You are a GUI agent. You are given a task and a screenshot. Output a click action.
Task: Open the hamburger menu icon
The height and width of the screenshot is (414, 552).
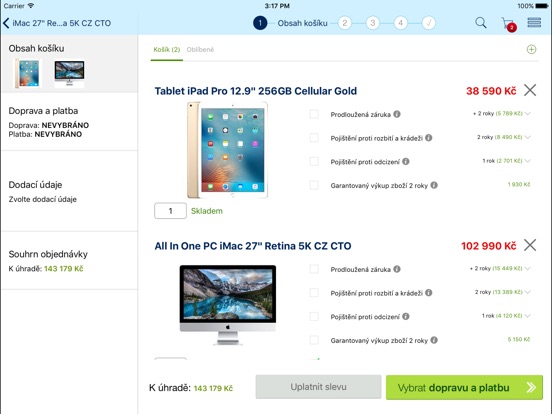point(534,23)
